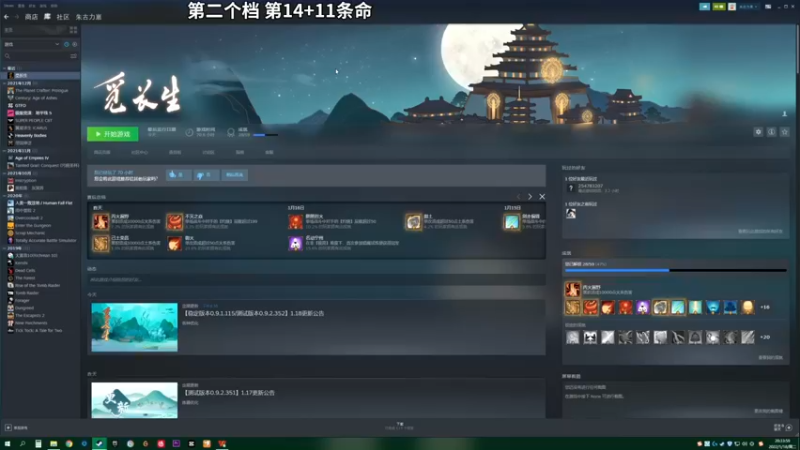
Task: Open the 游戏 category dropdown
Action: click(32, 44)
